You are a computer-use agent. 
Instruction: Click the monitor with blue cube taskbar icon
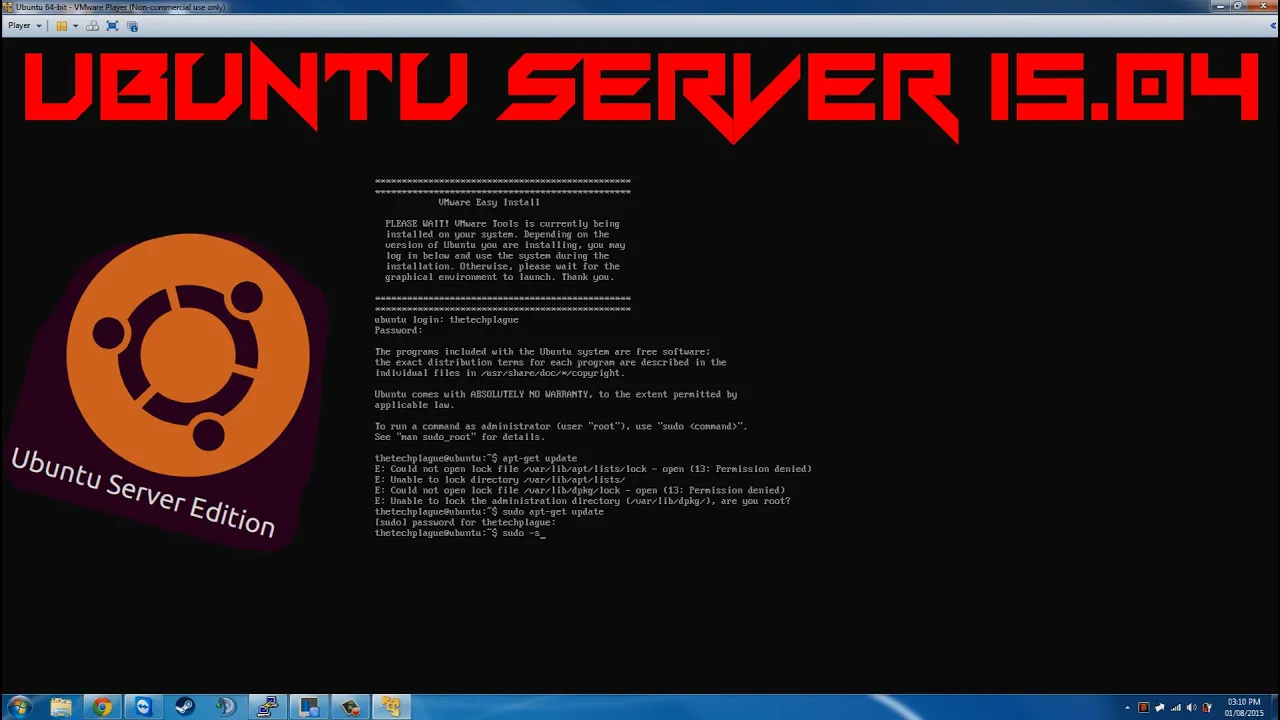[x=308, y=707]
